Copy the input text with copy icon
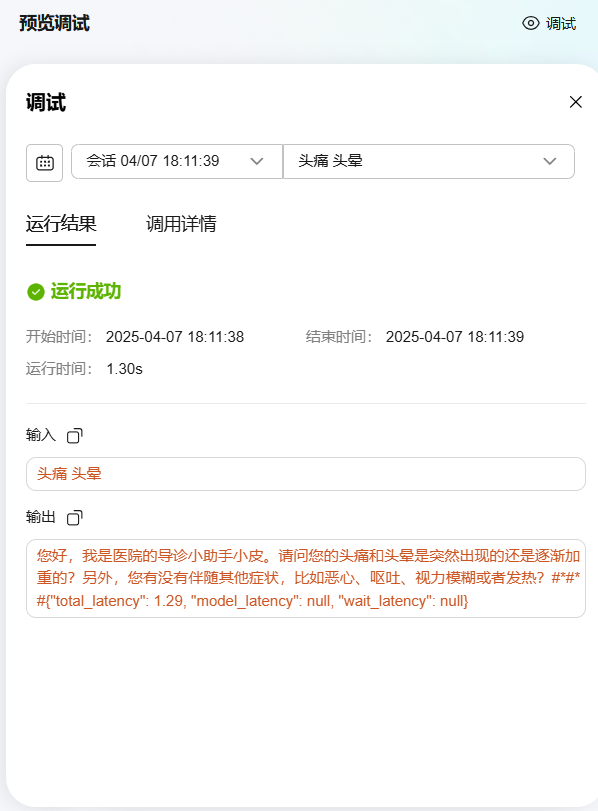 pos(74,435)
